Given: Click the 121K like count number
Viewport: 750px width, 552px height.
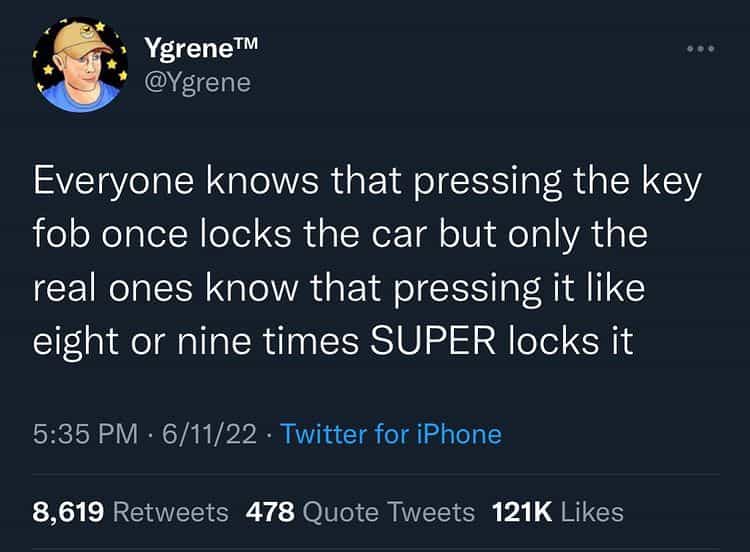Looking at the screenshot, I should tap(522, 513).
